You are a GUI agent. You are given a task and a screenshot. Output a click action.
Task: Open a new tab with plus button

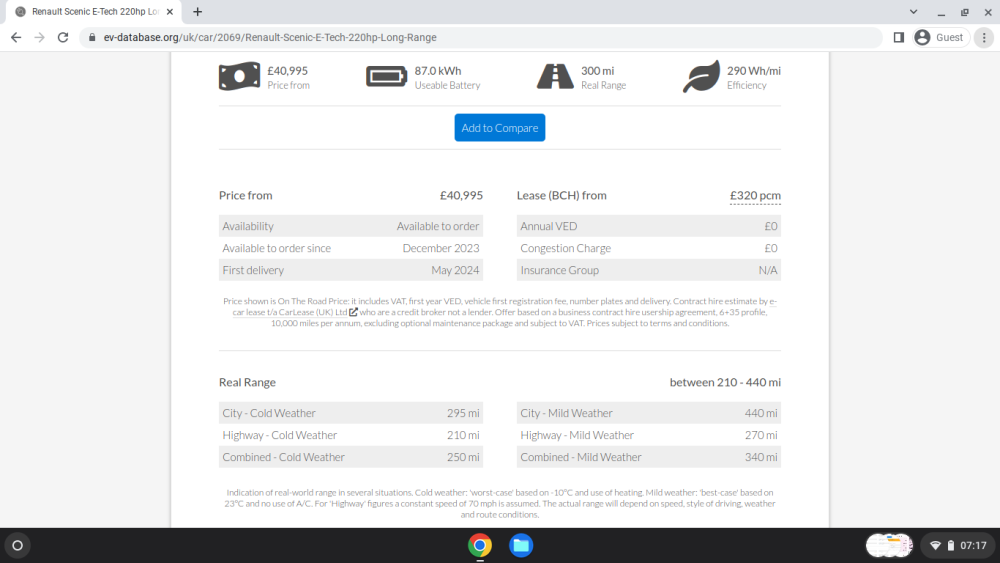pyautogui.click(x=198, y=11)
